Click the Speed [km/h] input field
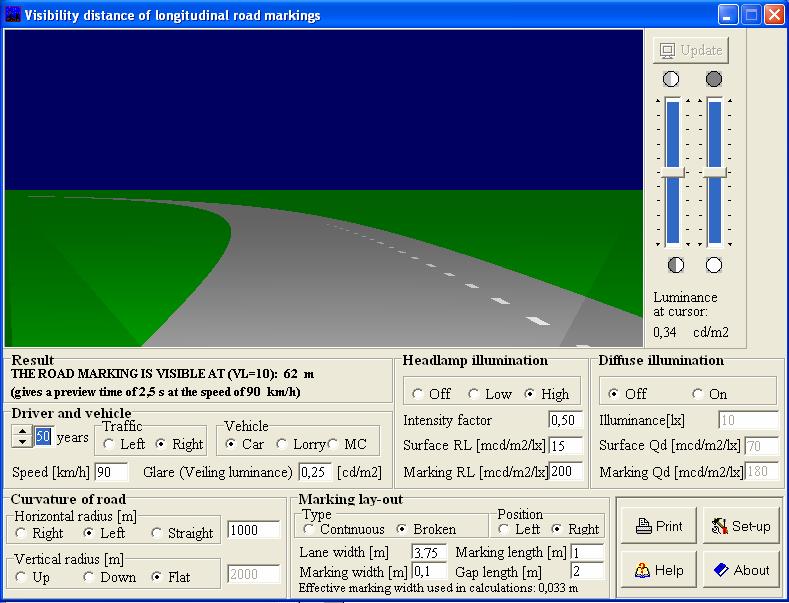The width and height of the screenshot is (789, 603). (x=111, y=472)
